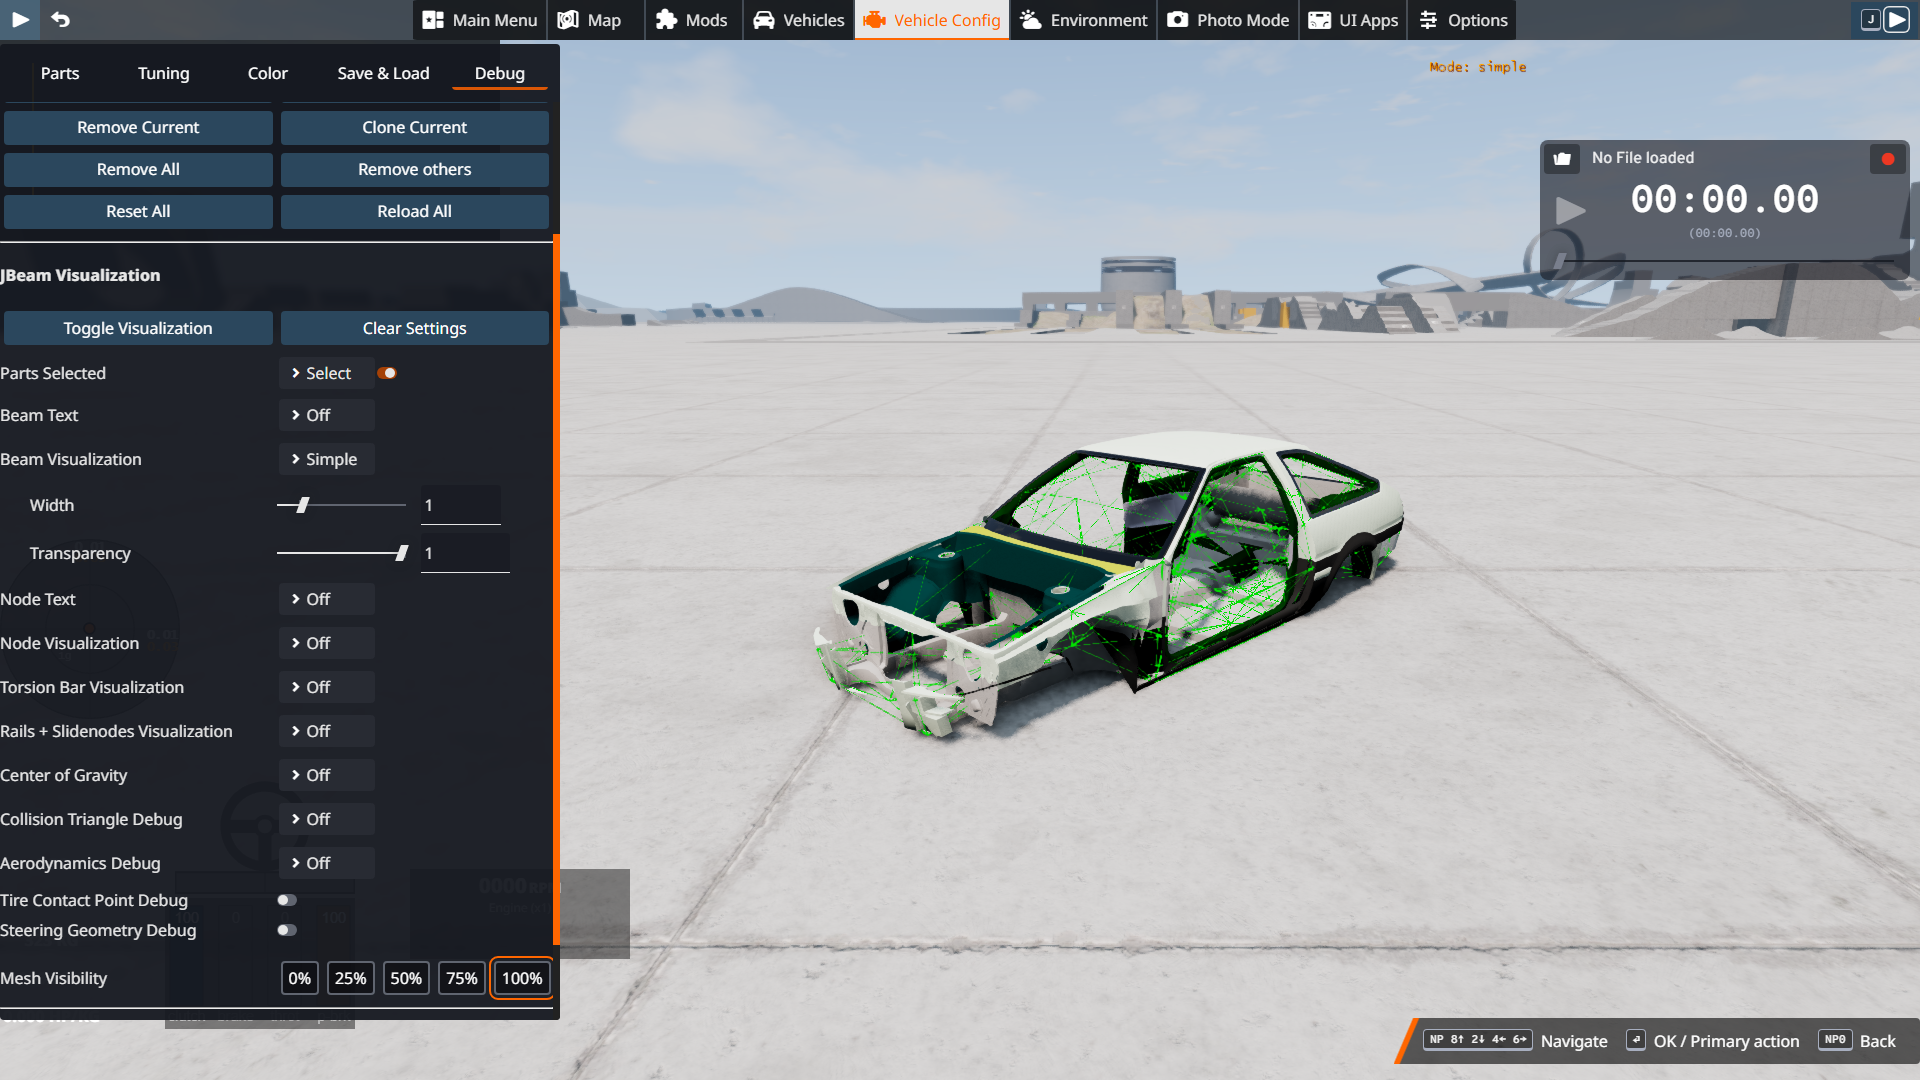The image size is (1920, 1080).
Task: Click the play icon in top-left corner
Action: pos(20,19)
